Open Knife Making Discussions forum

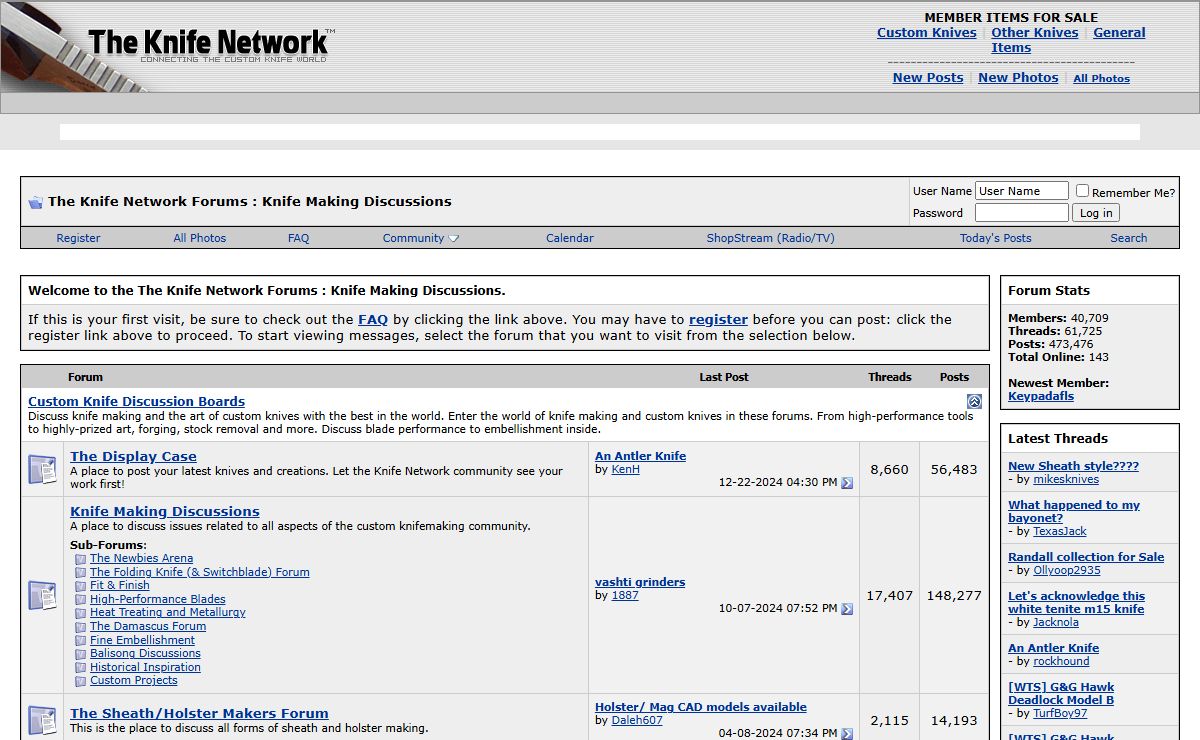click(165, 512)
